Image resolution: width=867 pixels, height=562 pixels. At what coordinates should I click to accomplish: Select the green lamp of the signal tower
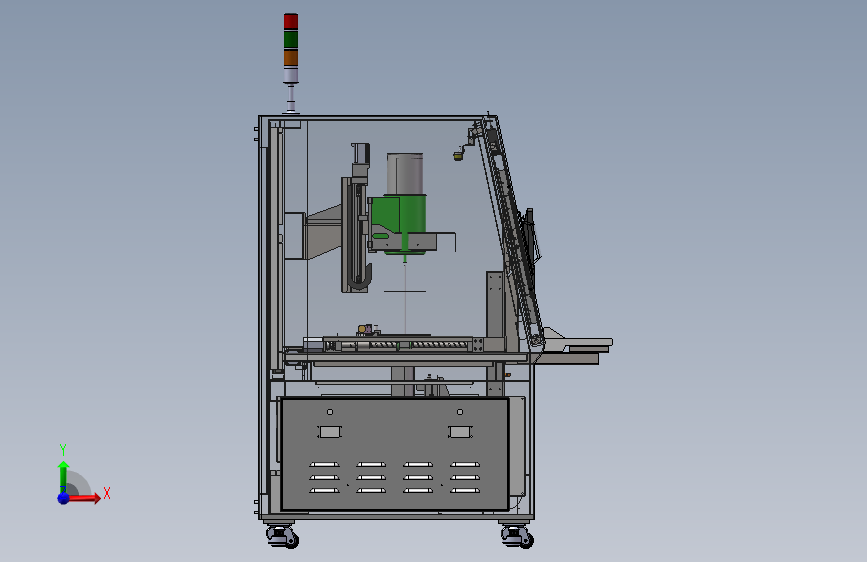[291, 39]
